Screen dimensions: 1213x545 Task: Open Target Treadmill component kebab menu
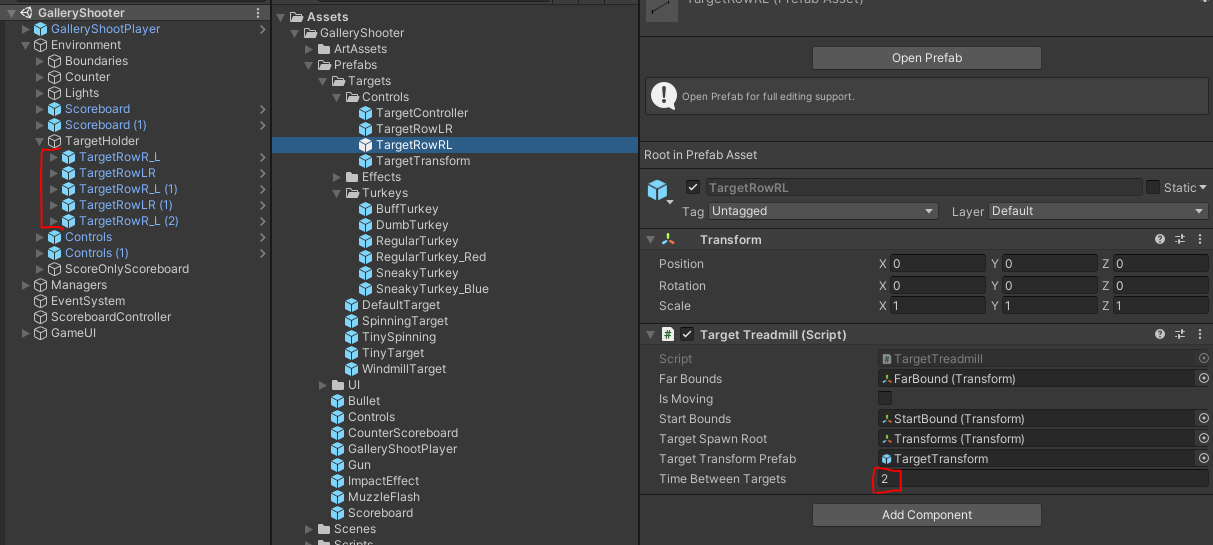[1199, 334]
